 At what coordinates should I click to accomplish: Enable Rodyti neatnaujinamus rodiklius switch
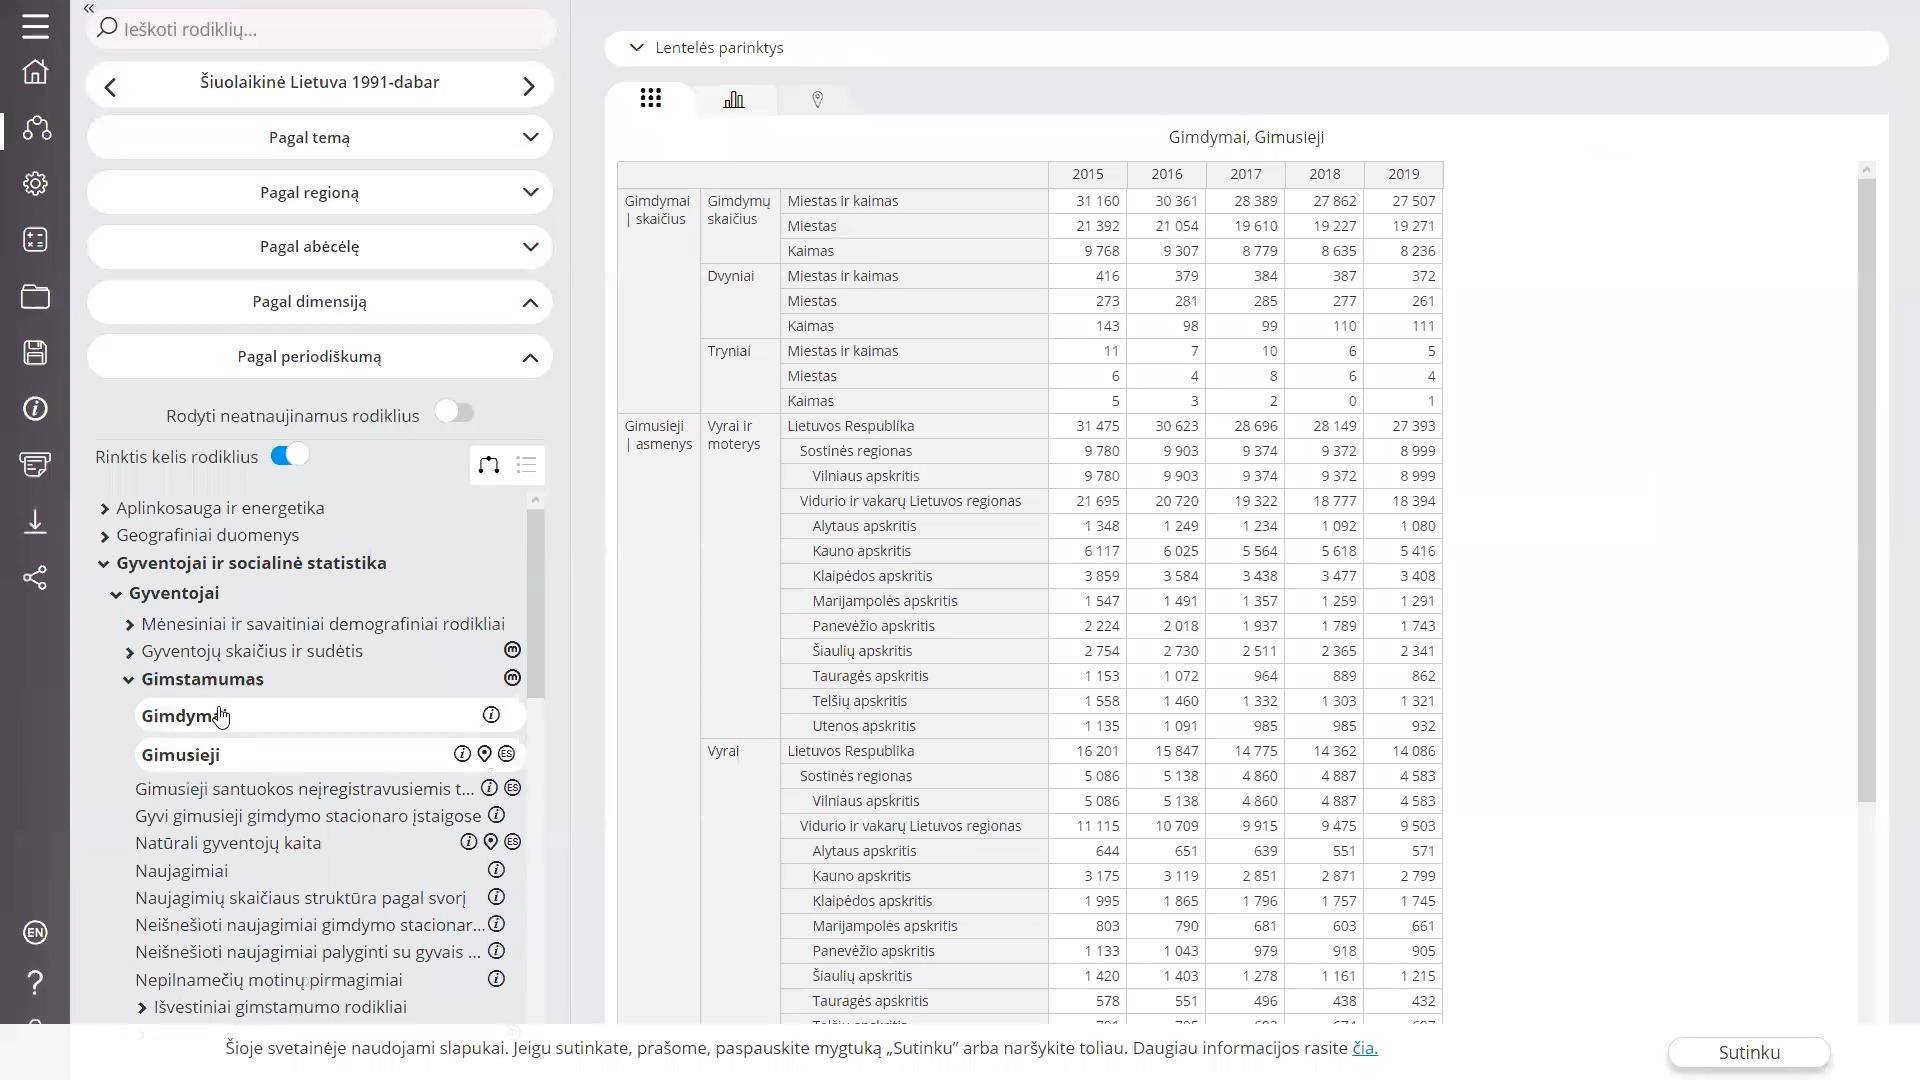454,412
